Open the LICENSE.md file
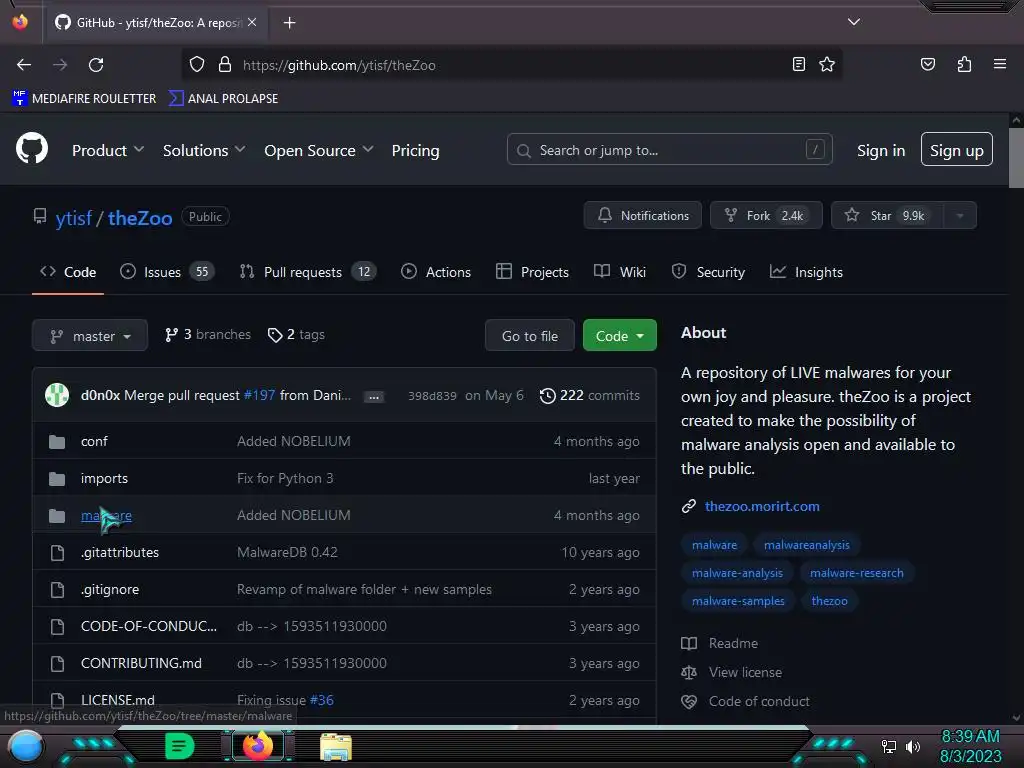 pyautogui.click(x=118, y=700)
